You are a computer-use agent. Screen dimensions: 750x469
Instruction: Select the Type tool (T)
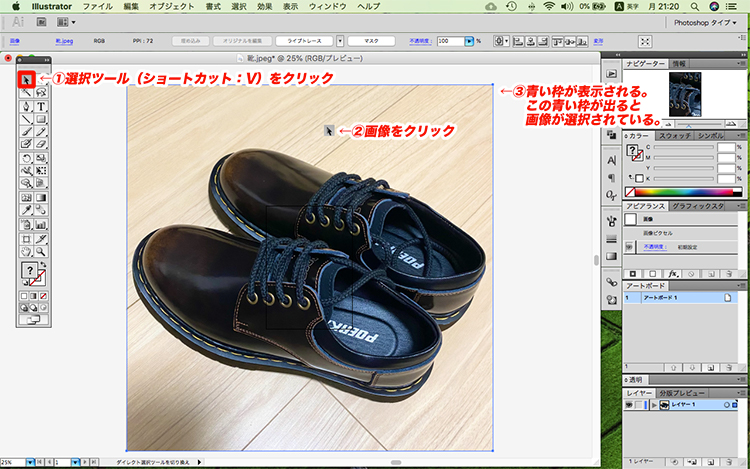pyautogui.click(x=41, y=106)
